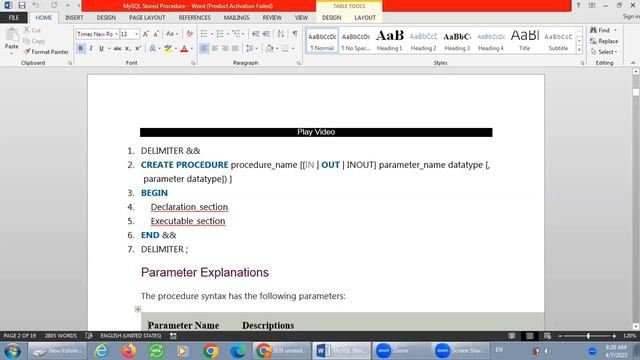Switch to REFERENCES tab
The width and height of the screenshot is (640, 360).
194,18
